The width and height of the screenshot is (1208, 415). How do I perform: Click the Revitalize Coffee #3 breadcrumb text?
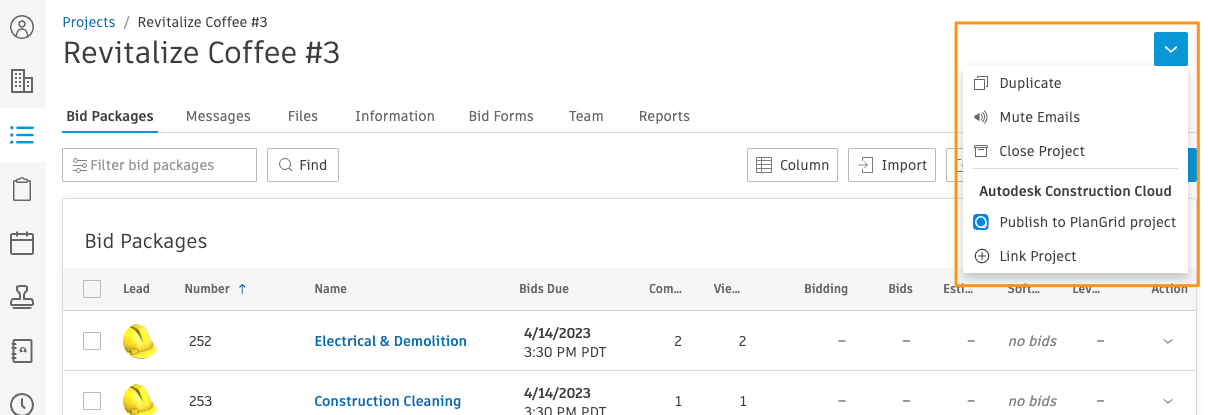click(x=202, y=21)
